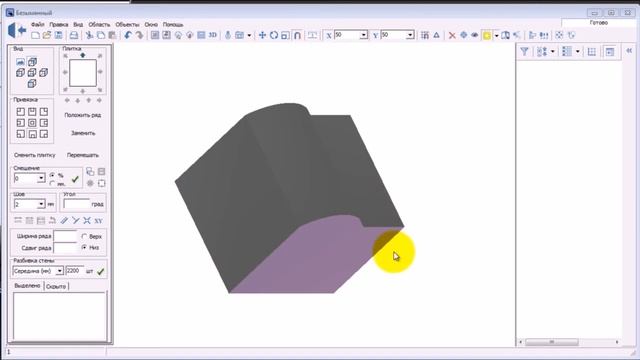
Task: Click the Сдвиг ряда input field
Action: coord(65,247)
